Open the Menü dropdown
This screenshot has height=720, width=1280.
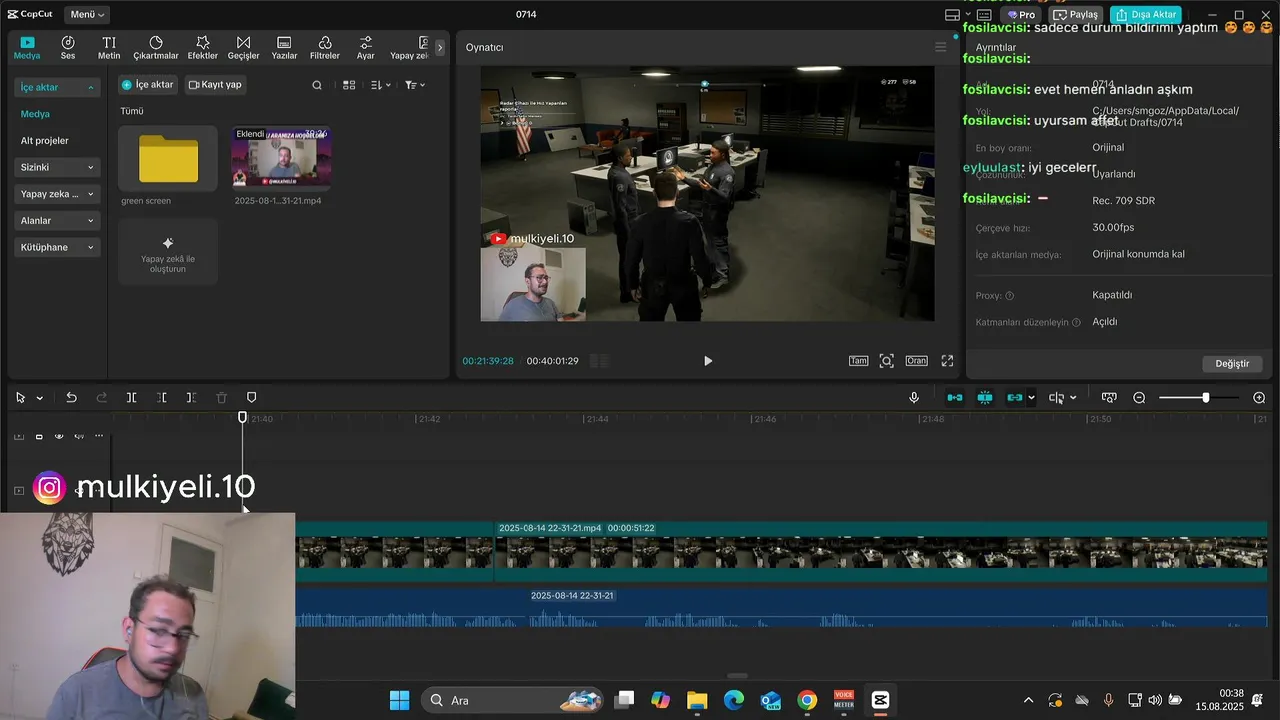[88, 14]
